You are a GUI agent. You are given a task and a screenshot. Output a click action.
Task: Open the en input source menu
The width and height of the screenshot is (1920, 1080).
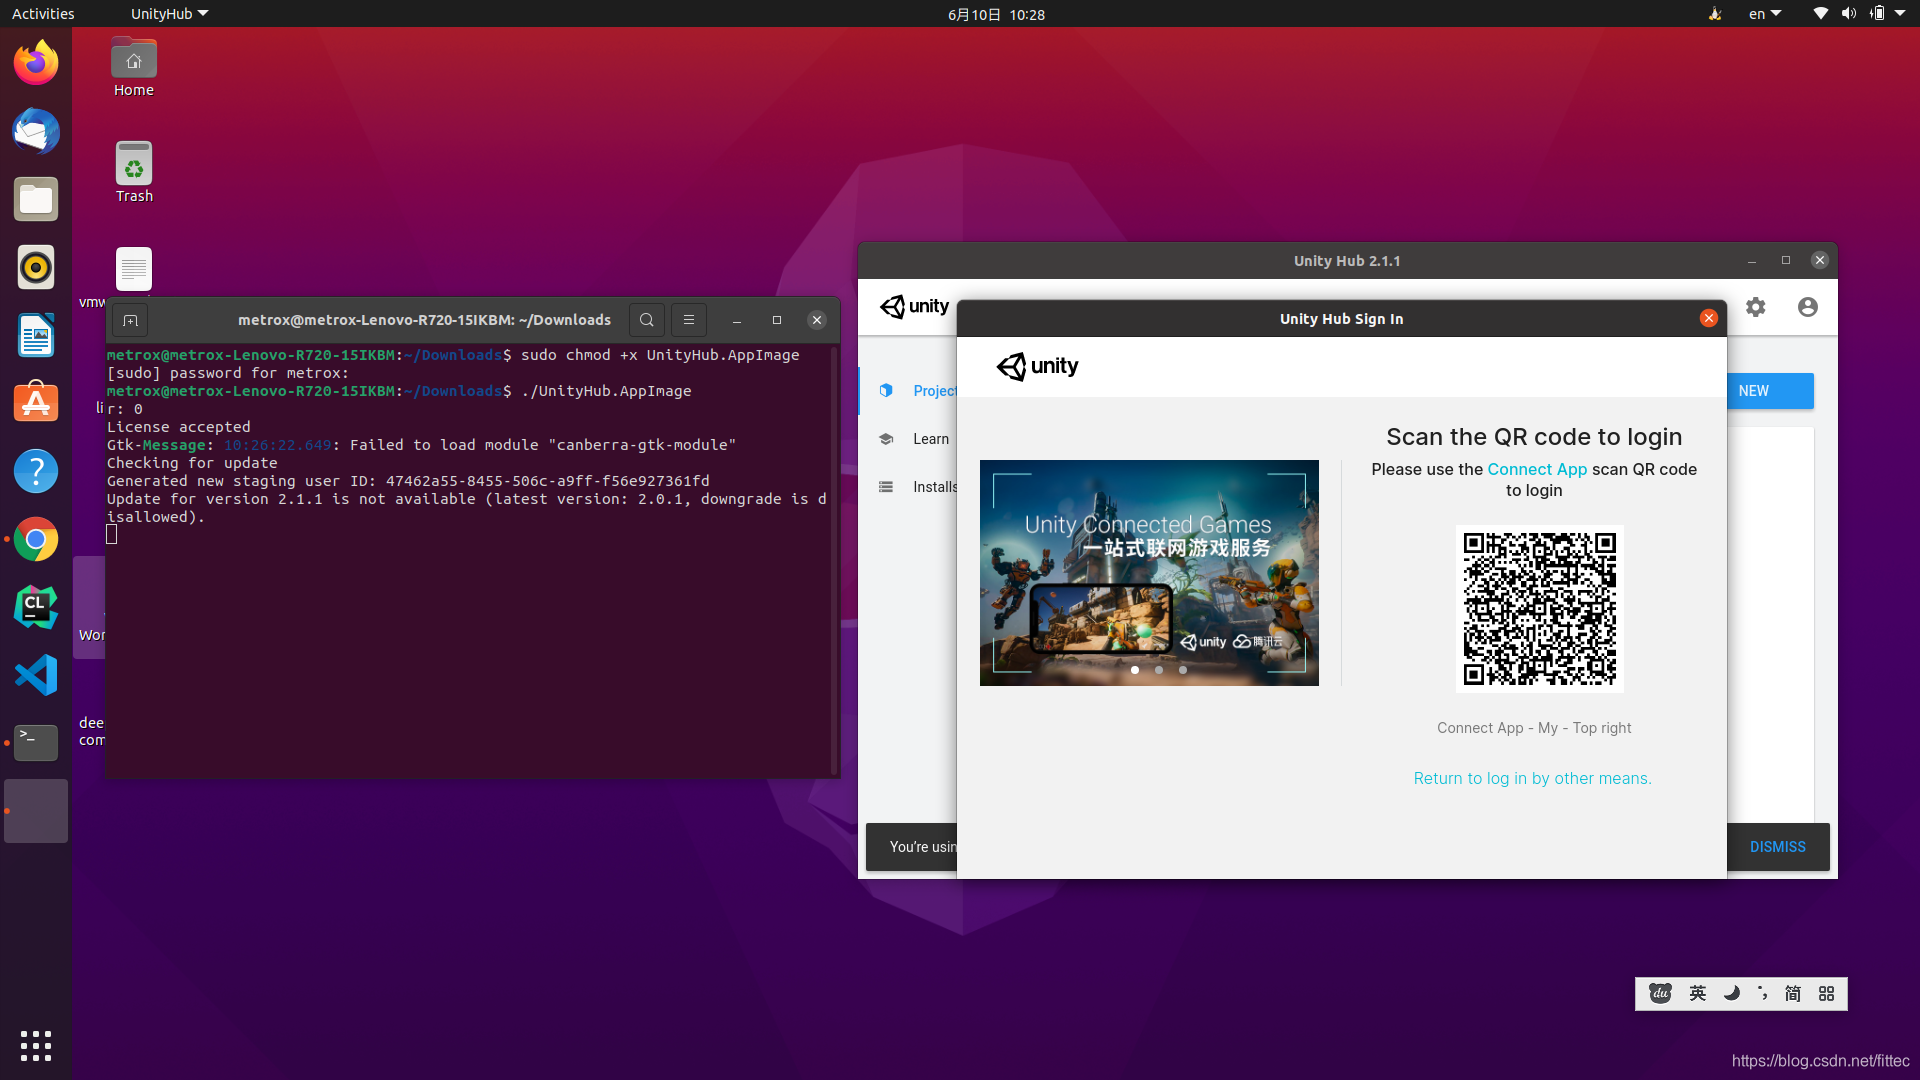pyautogui.click(x=1765, y=14)
